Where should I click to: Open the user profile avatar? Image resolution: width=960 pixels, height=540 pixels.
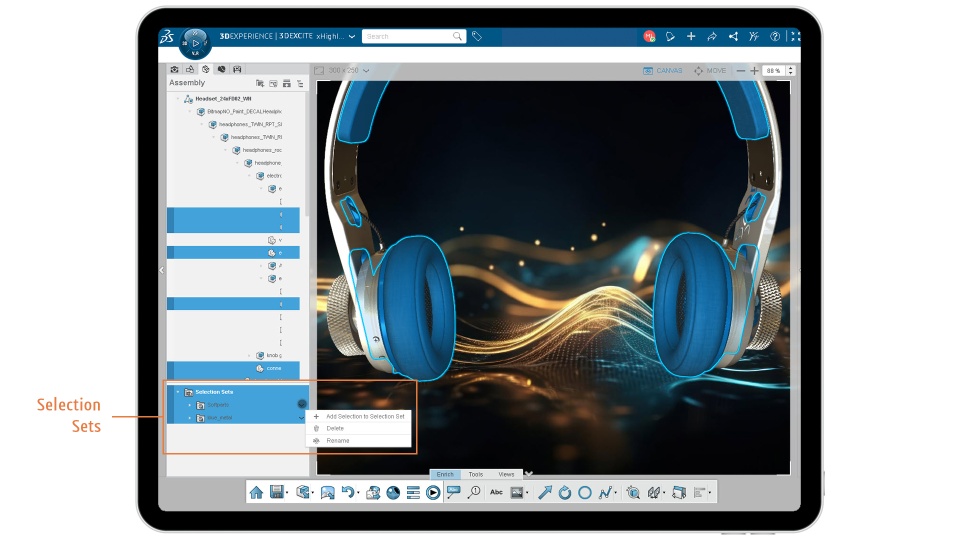click(x=650, y=37)
